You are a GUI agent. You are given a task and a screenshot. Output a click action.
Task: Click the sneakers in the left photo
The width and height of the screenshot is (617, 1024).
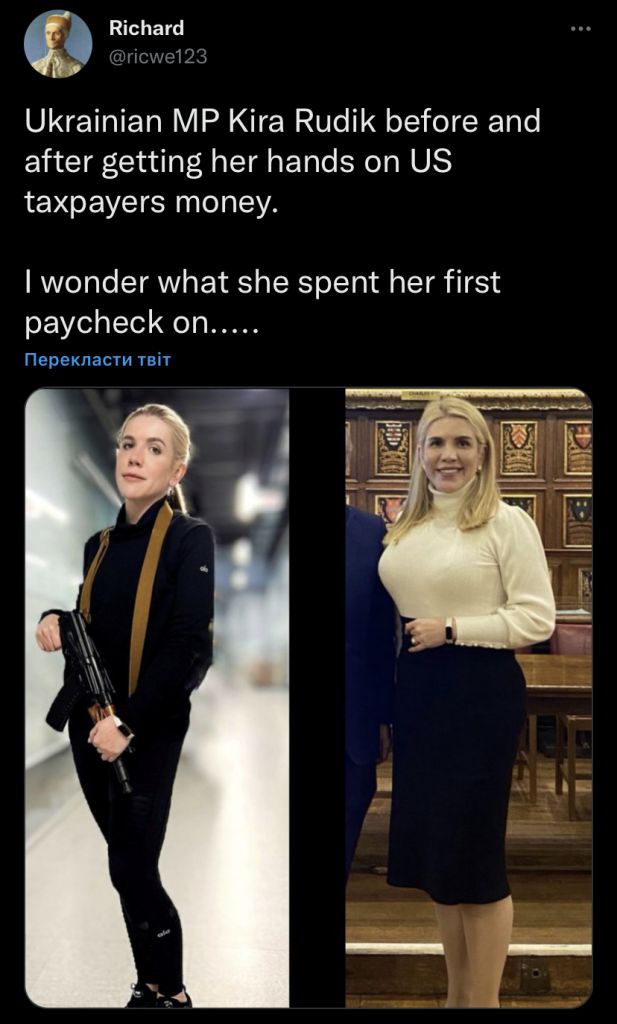pos(158,997)
